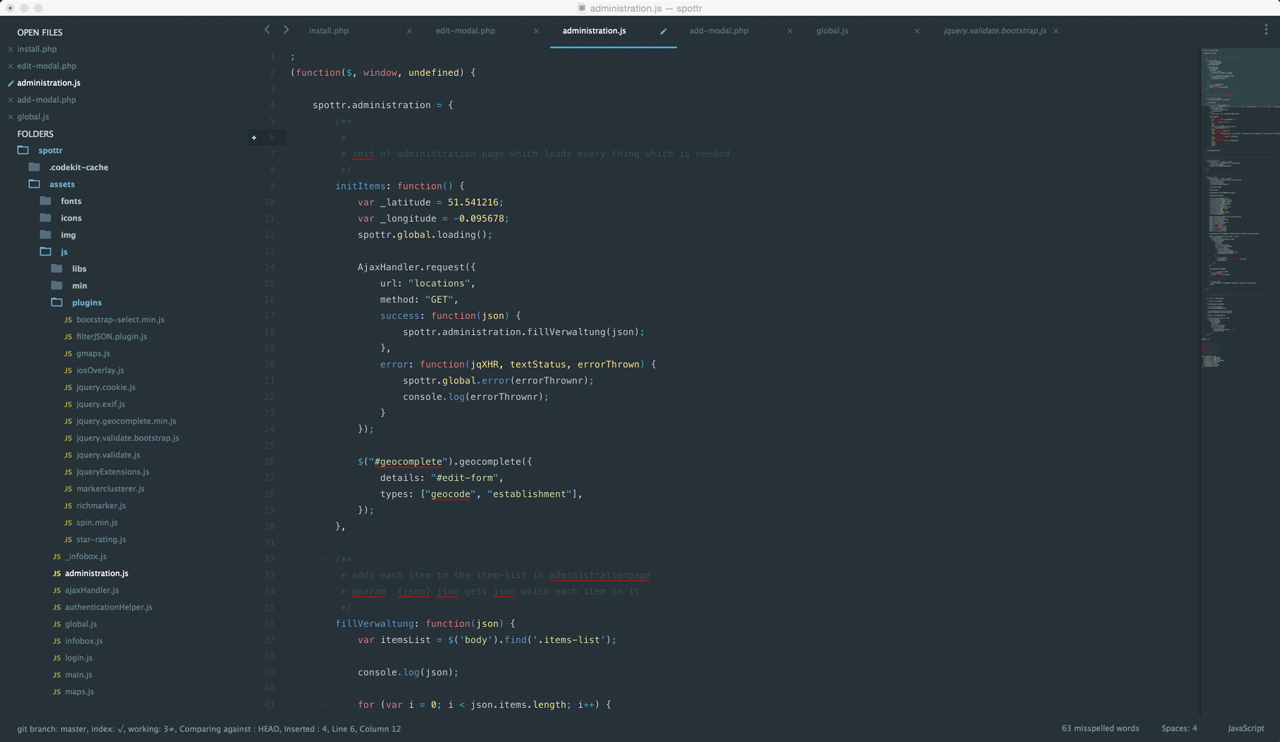Click the JS file icon next to main.js

tap(56, 674)
